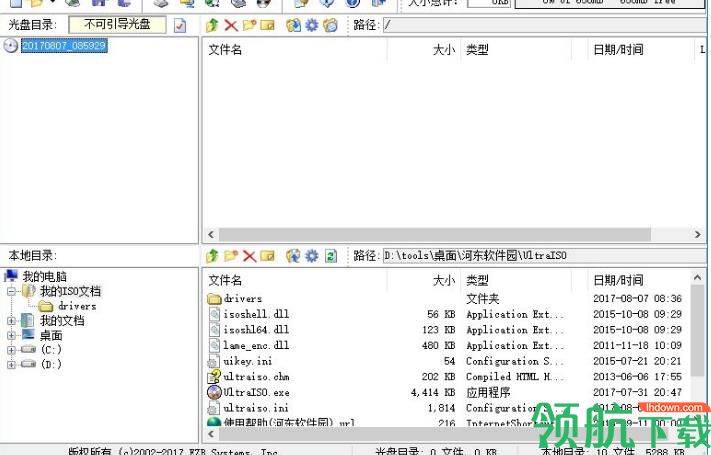Viewport: 711px width, 455px height.
Task: Select (D:) drive in tree
Action: [51, 365]
